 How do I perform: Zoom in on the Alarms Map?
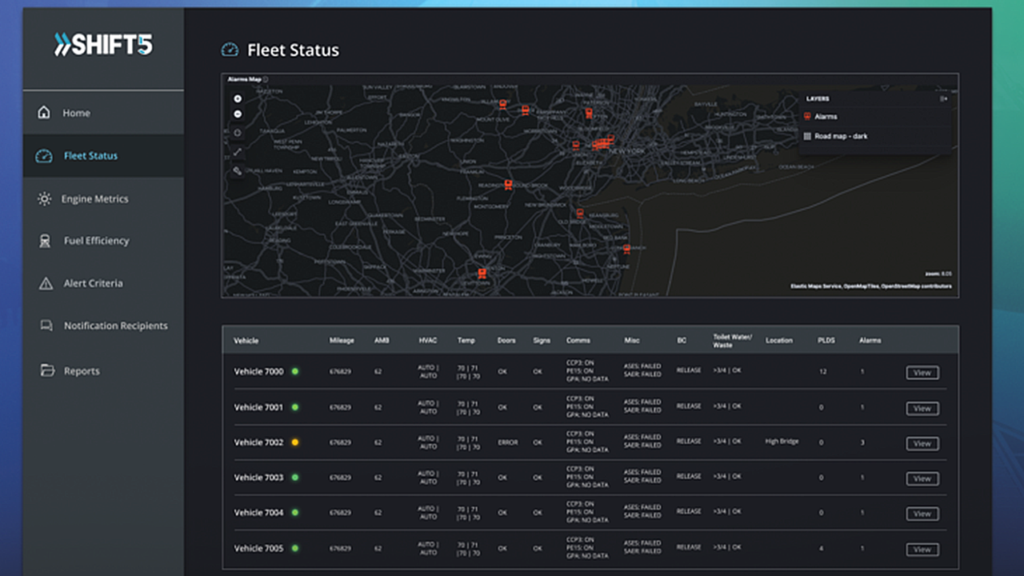pos(238,99)
